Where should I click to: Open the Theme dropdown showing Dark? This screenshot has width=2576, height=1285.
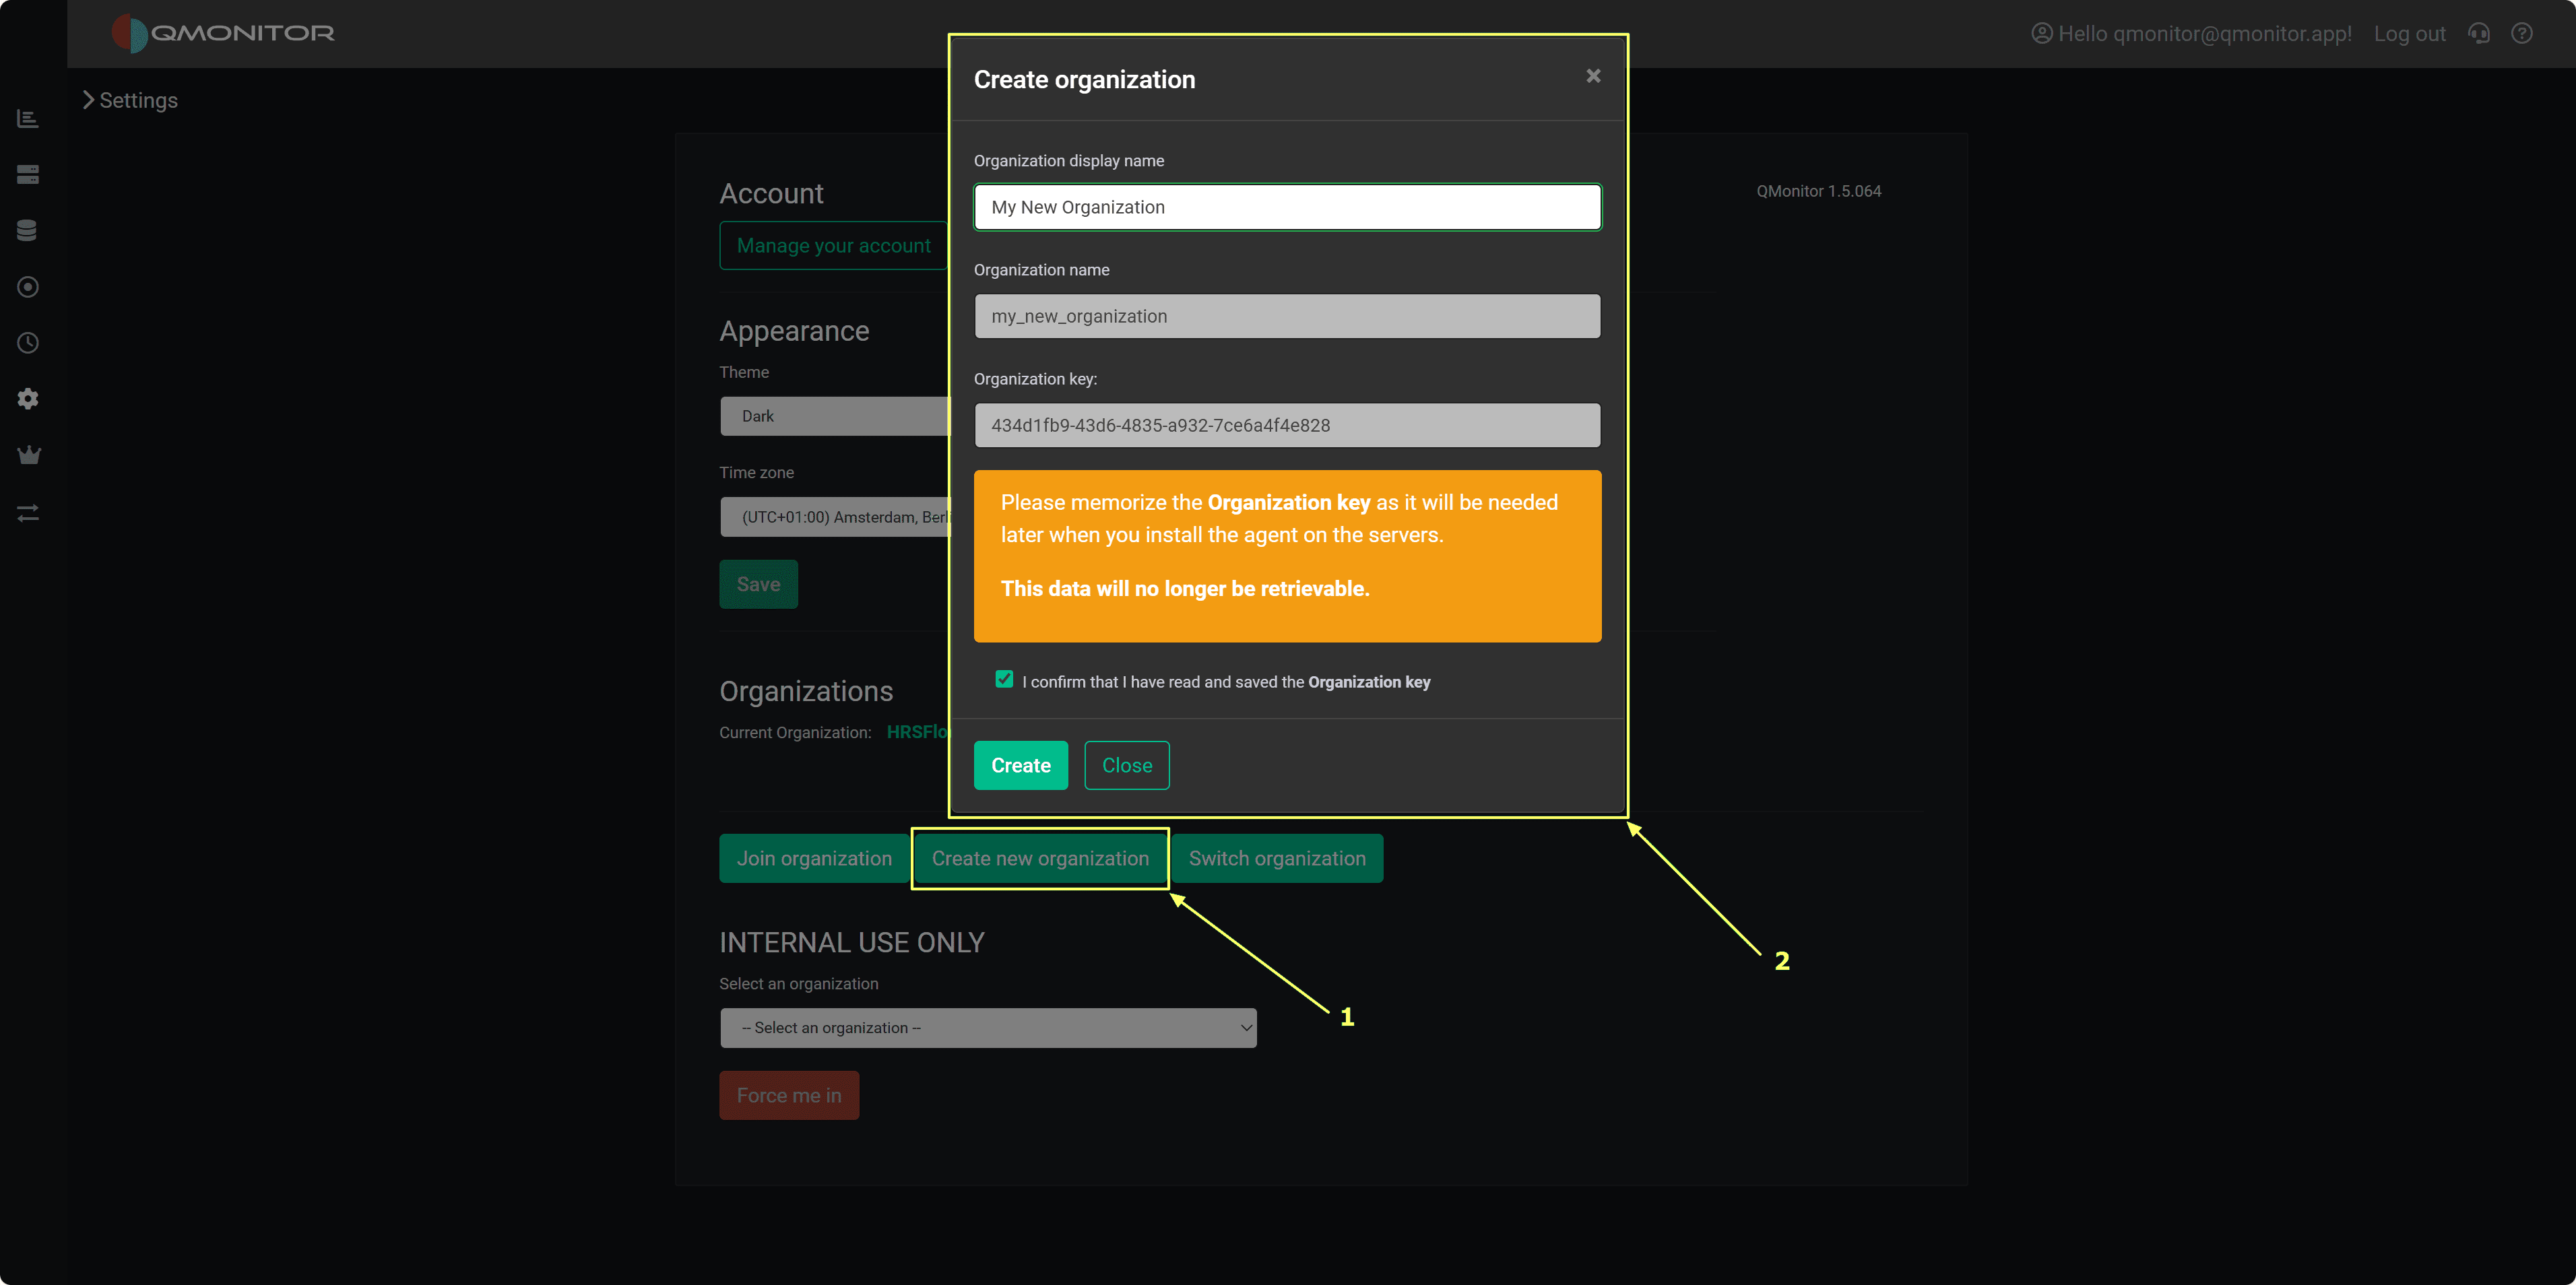[834, 416]
